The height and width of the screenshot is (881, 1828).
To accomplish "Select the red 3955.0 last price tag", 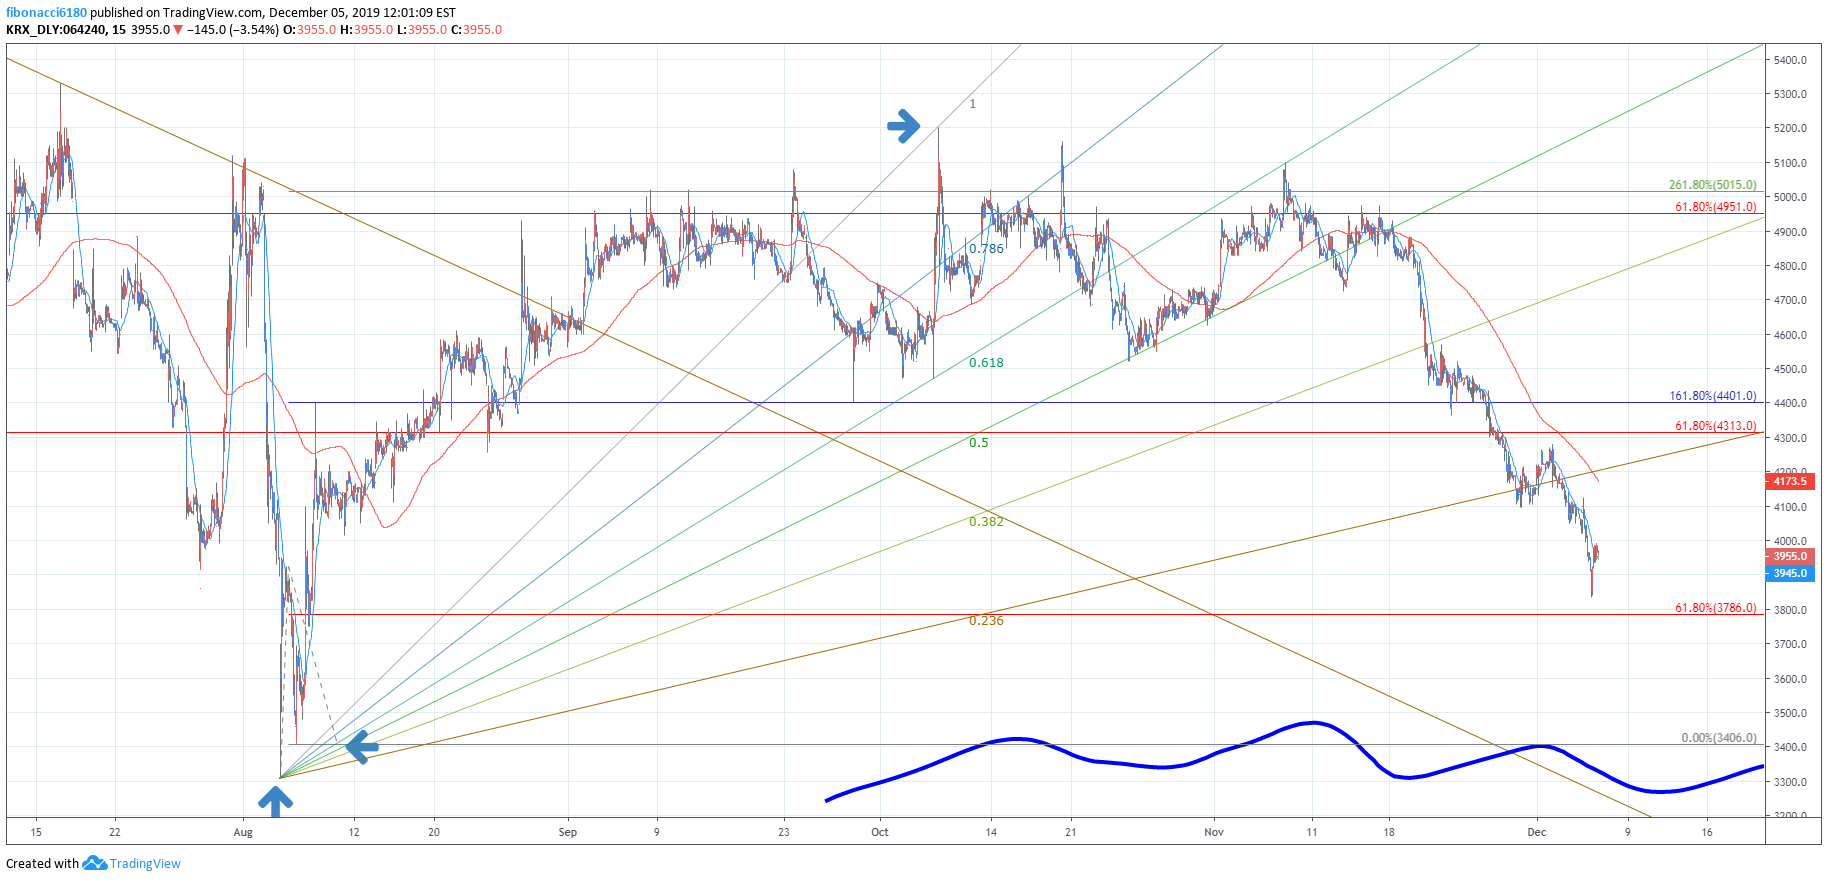I will tap(1789, 557).
